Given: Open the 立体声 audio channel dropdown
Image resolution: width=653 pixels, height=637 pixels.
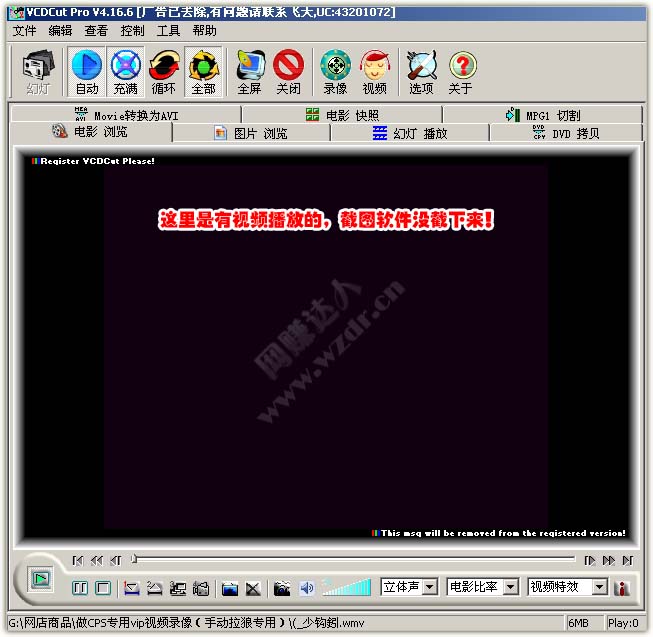Looking at the screenshot, I should [x=409, y=587].
